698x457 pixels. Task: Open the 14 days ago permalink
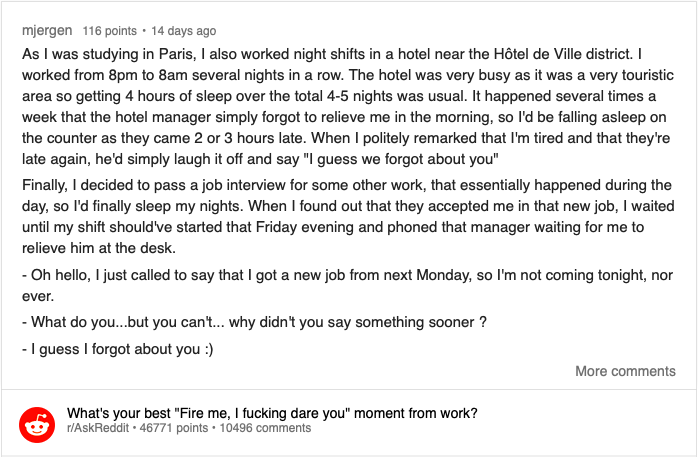pos(183,31)
